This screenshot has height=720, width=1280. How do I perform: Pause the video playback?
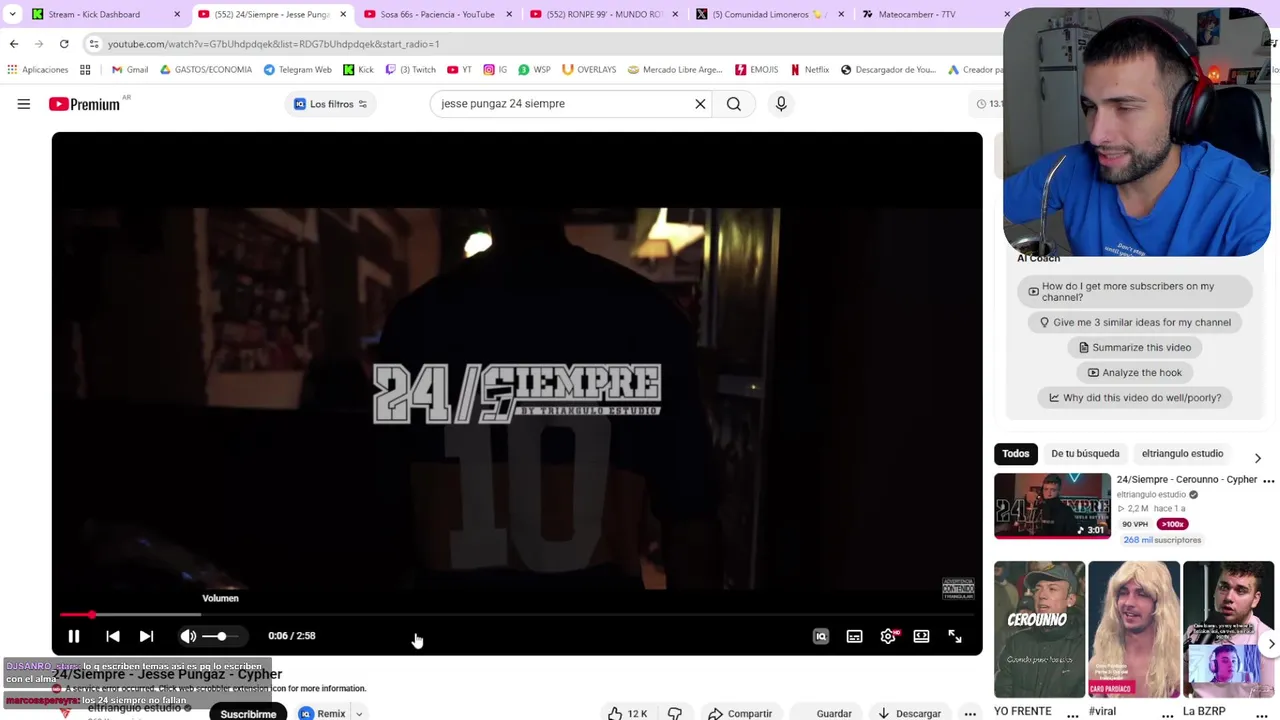tap(74, 636)
